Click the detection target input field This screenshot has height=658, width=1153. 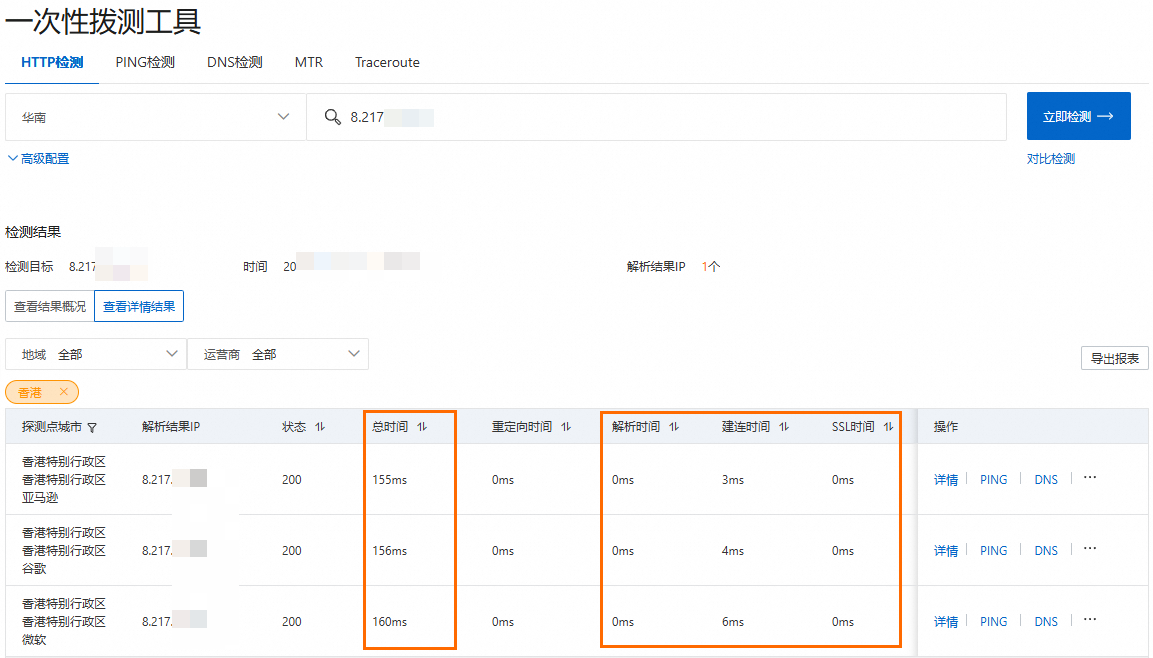tap(600, 116)
